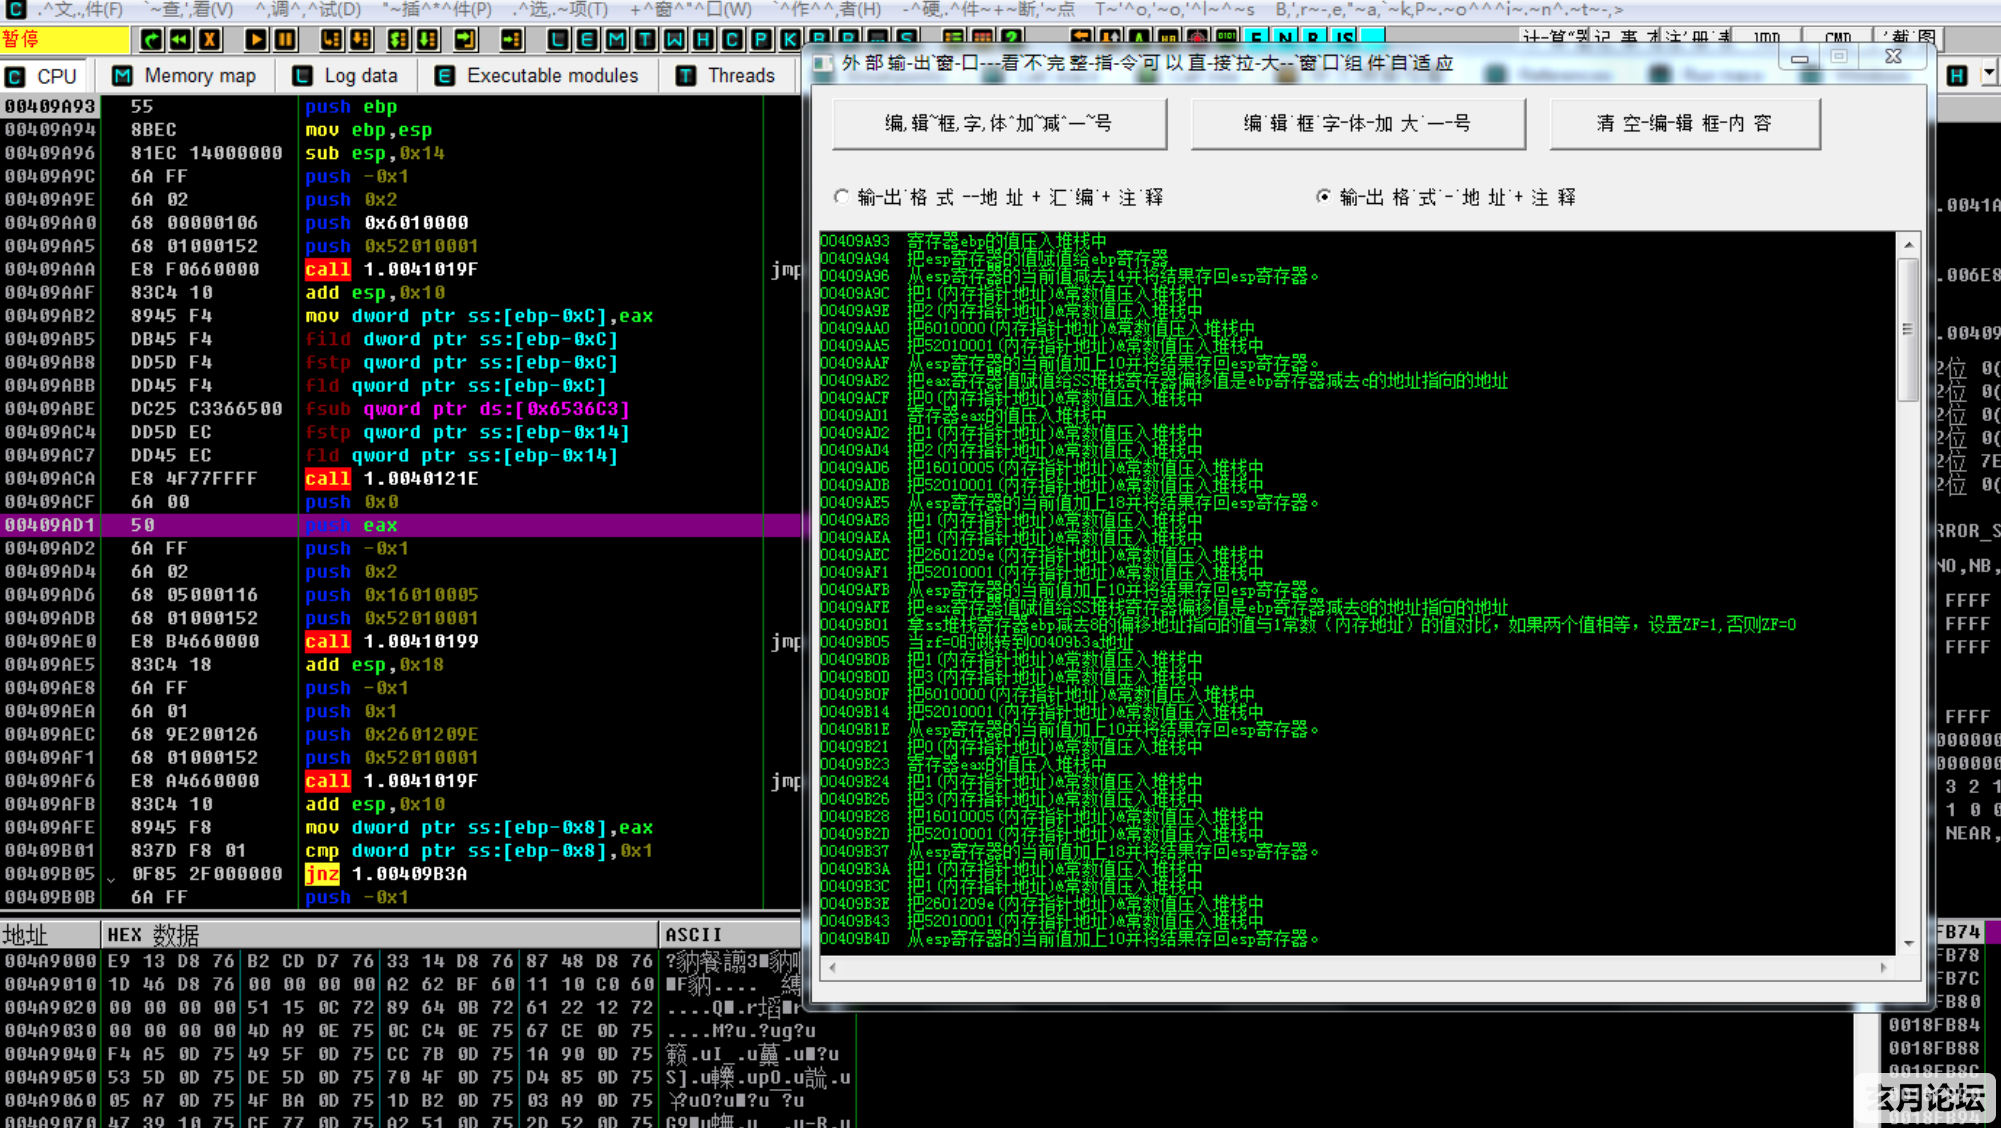2001x1128 pixels.
Task: Pause execution with the pause toolbar icon
Action: tap(285, 40)
